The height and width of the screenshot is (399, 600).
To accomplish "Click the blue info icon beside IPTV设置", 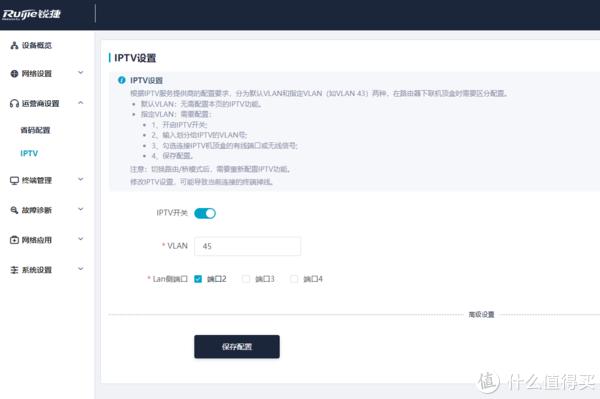I will tap(122, 80).
